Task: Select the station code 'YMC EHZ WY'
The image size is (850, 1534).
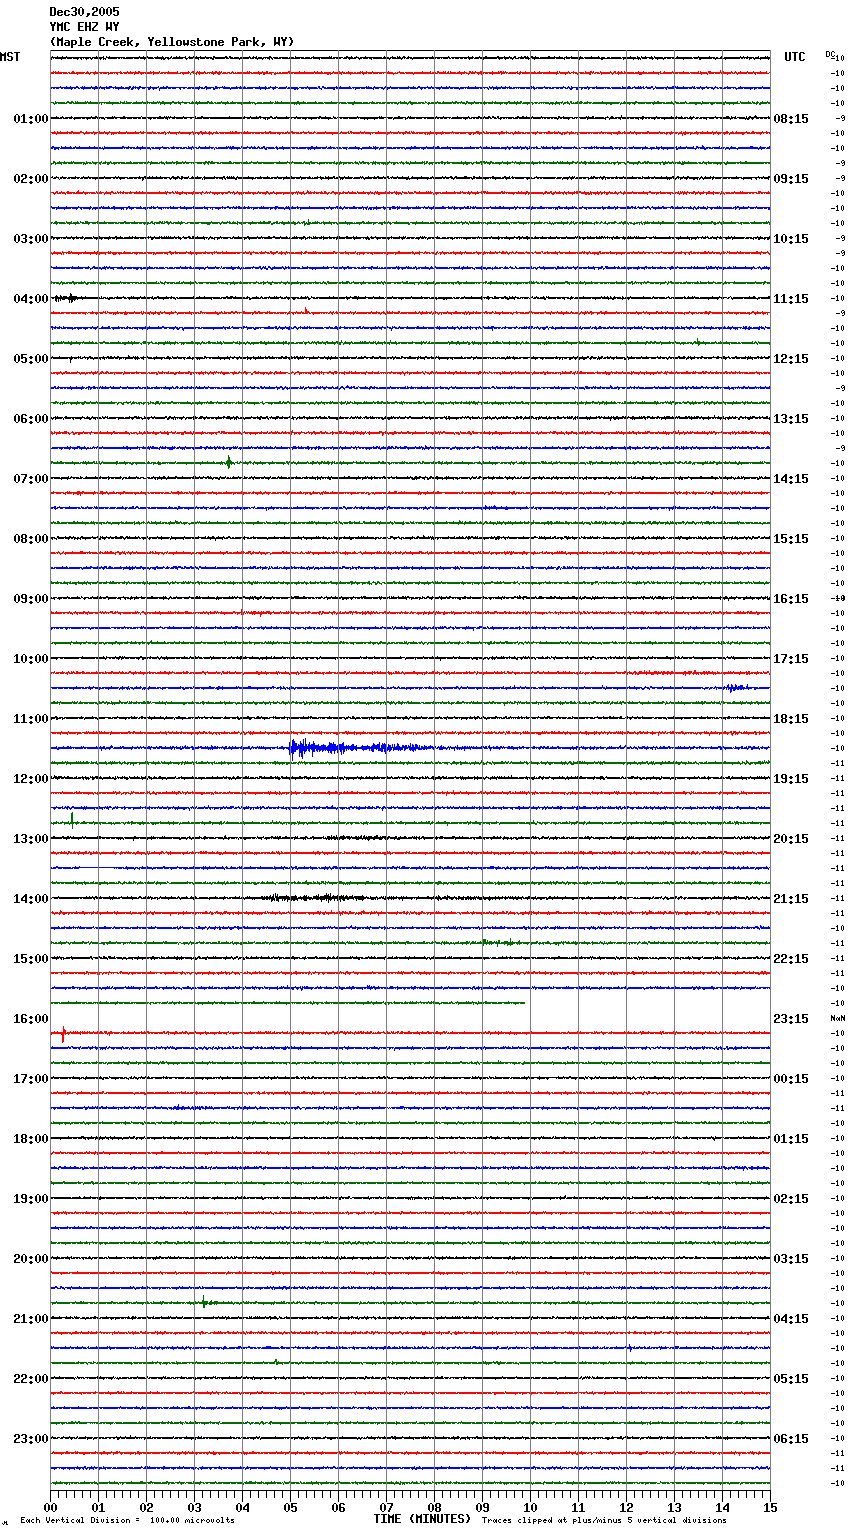Action: pos(84,27)
